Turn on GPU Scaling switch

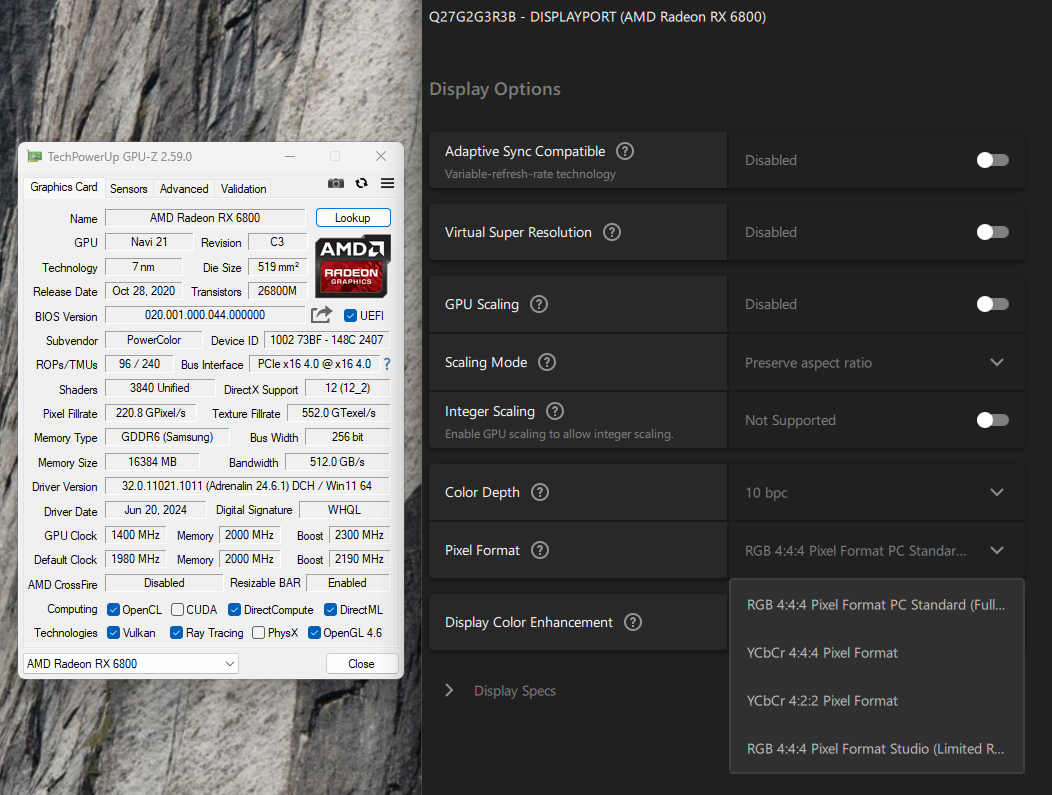coord(992,304)
